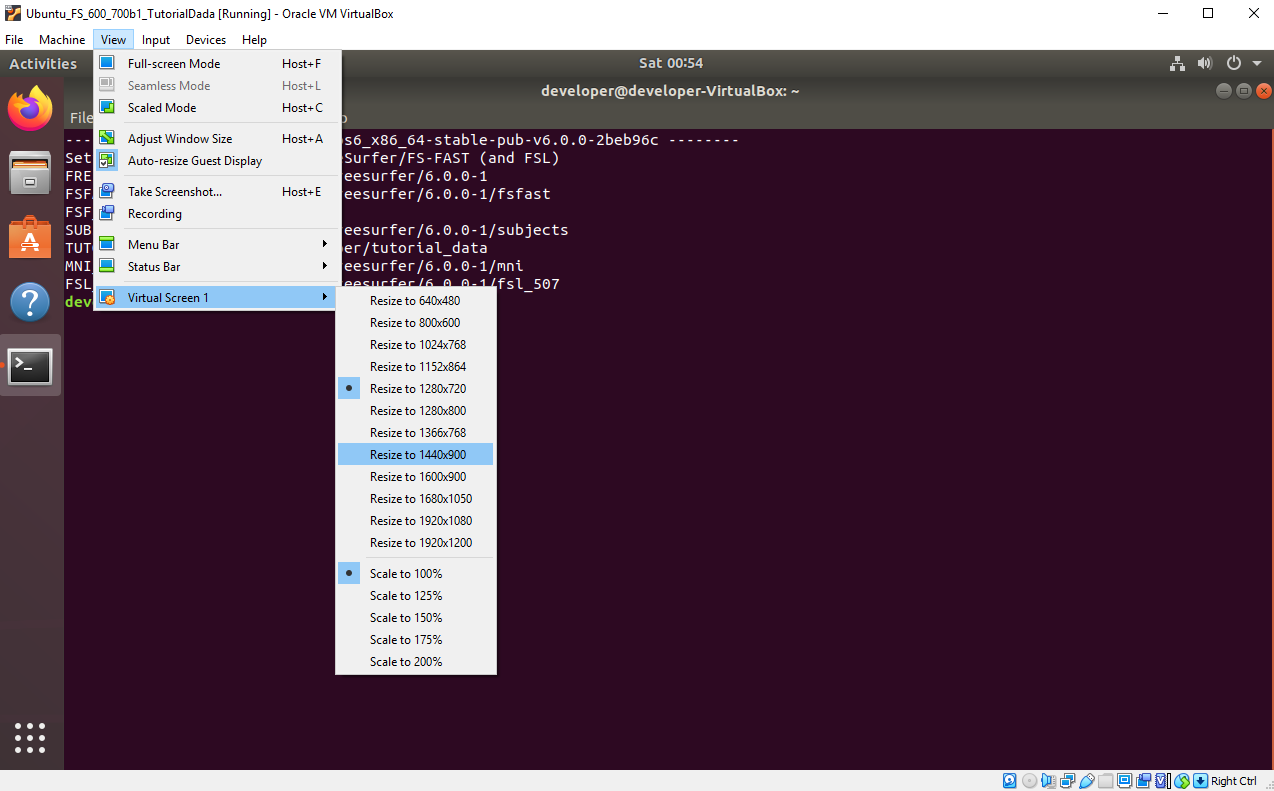Toggle Auto-resize Guest Display option
The height and width of the screenshot is (791, 1274).
click(194, 161)
